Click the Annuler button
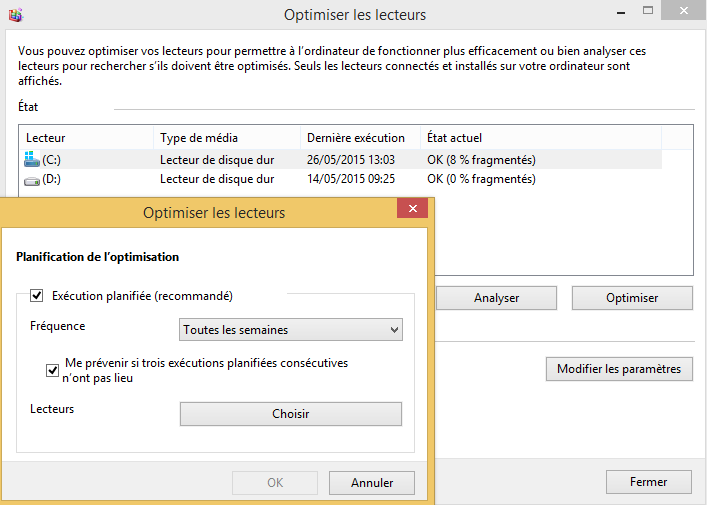 coord(372,483)
